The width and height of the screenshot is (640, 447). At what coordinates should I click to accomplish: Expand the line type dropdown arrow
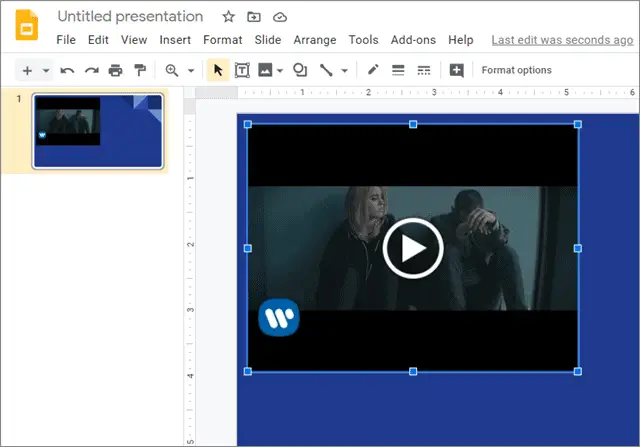click(x=344, y=71)
